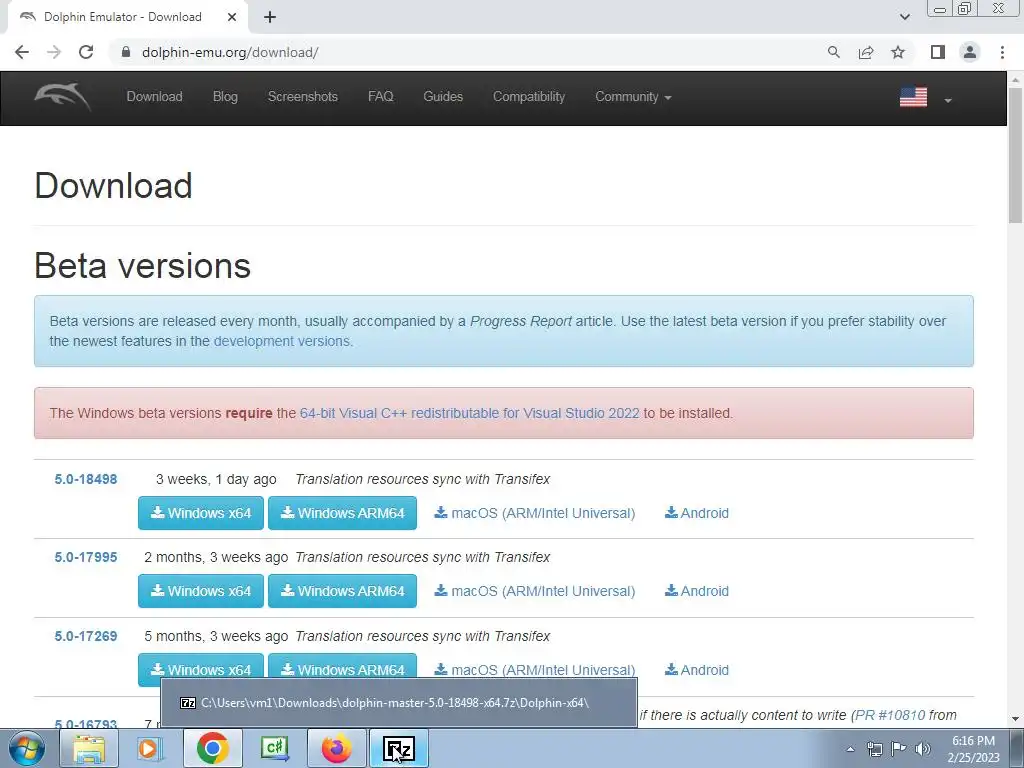Open version 5.0-17995 link
Screen dimensions: 1024x768
[86, 558]
